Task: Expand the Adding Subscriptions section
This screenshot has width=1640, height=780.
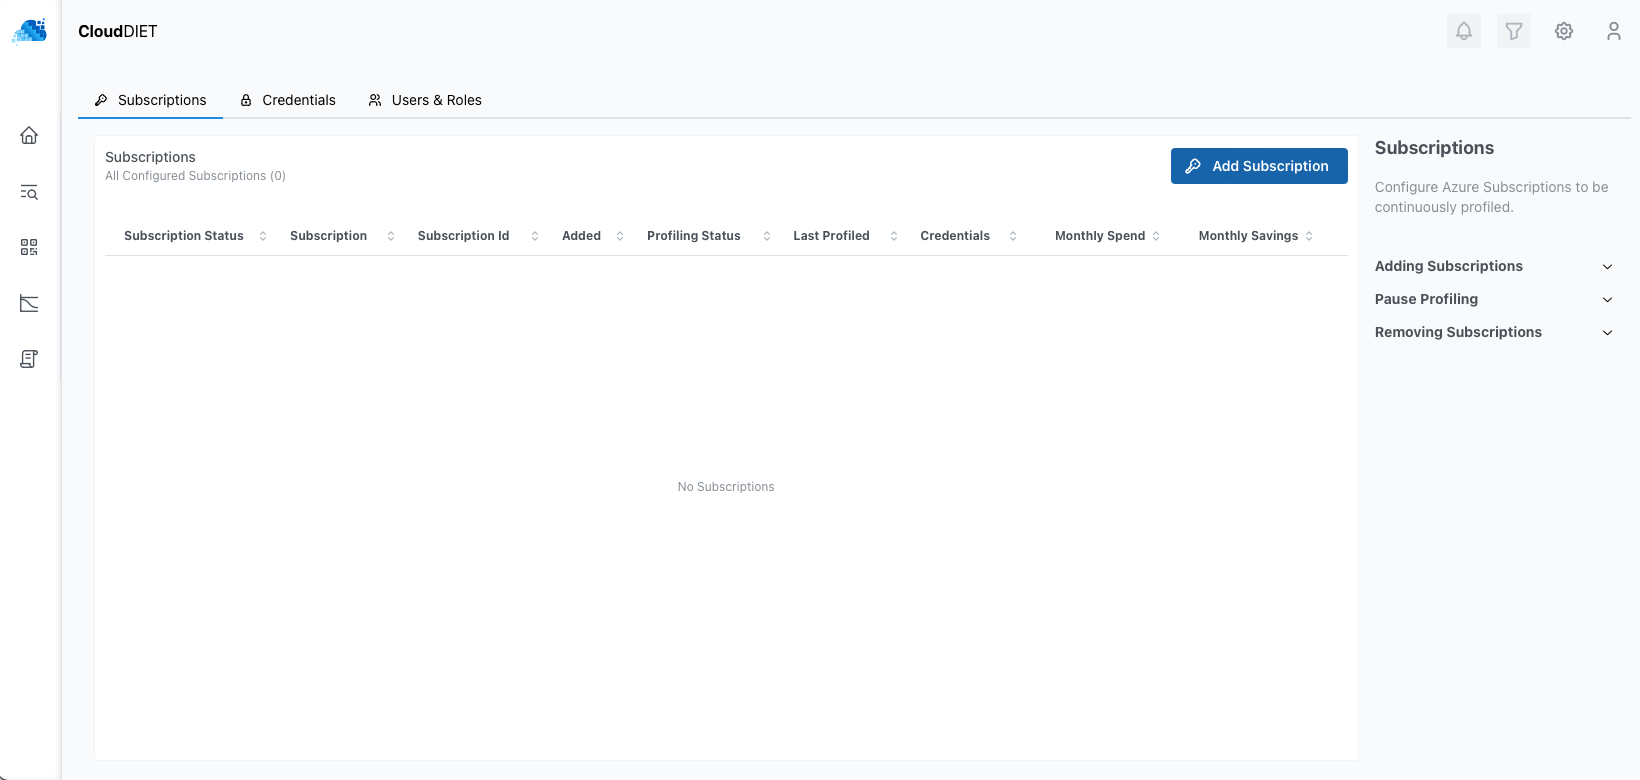Action: coord(1494,266)
